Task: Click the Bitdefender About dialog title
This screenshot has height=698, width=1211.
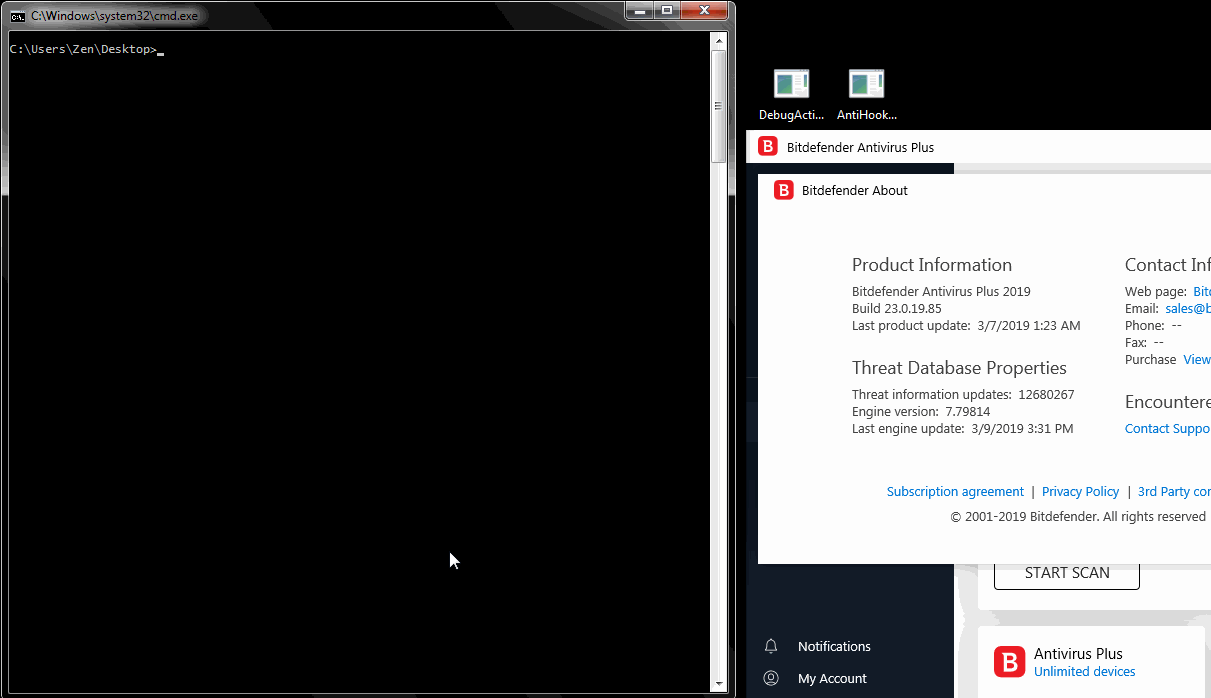Action: click(855, 190)
